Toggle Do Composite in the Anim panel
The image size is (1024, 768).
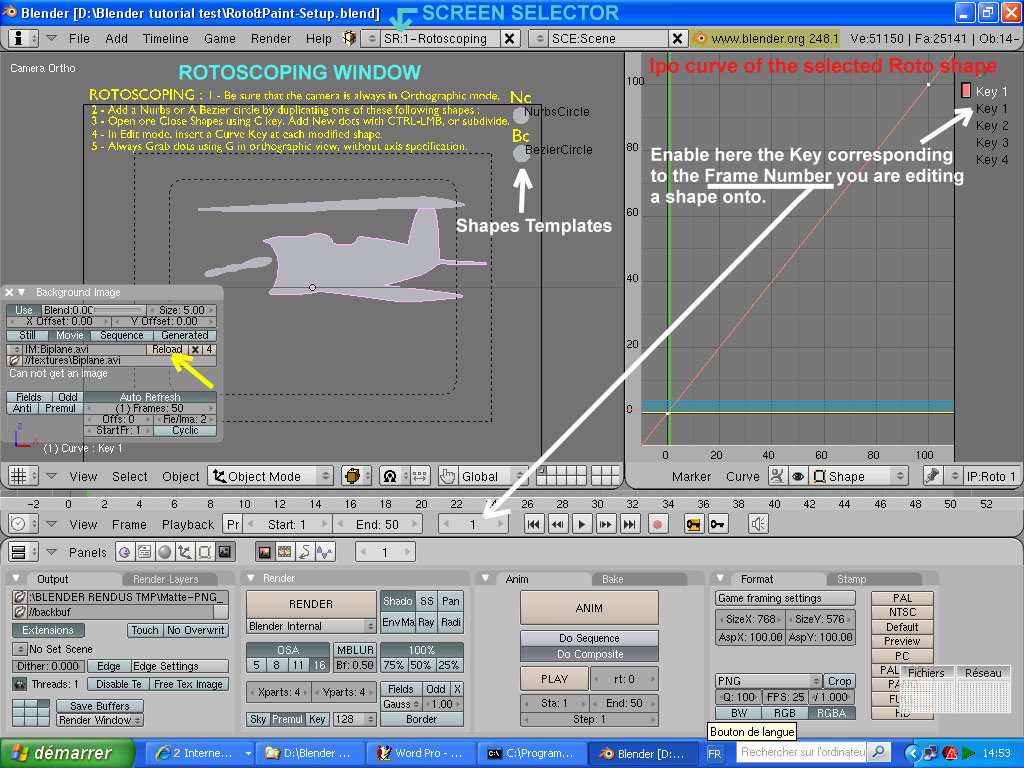point(589,654)
